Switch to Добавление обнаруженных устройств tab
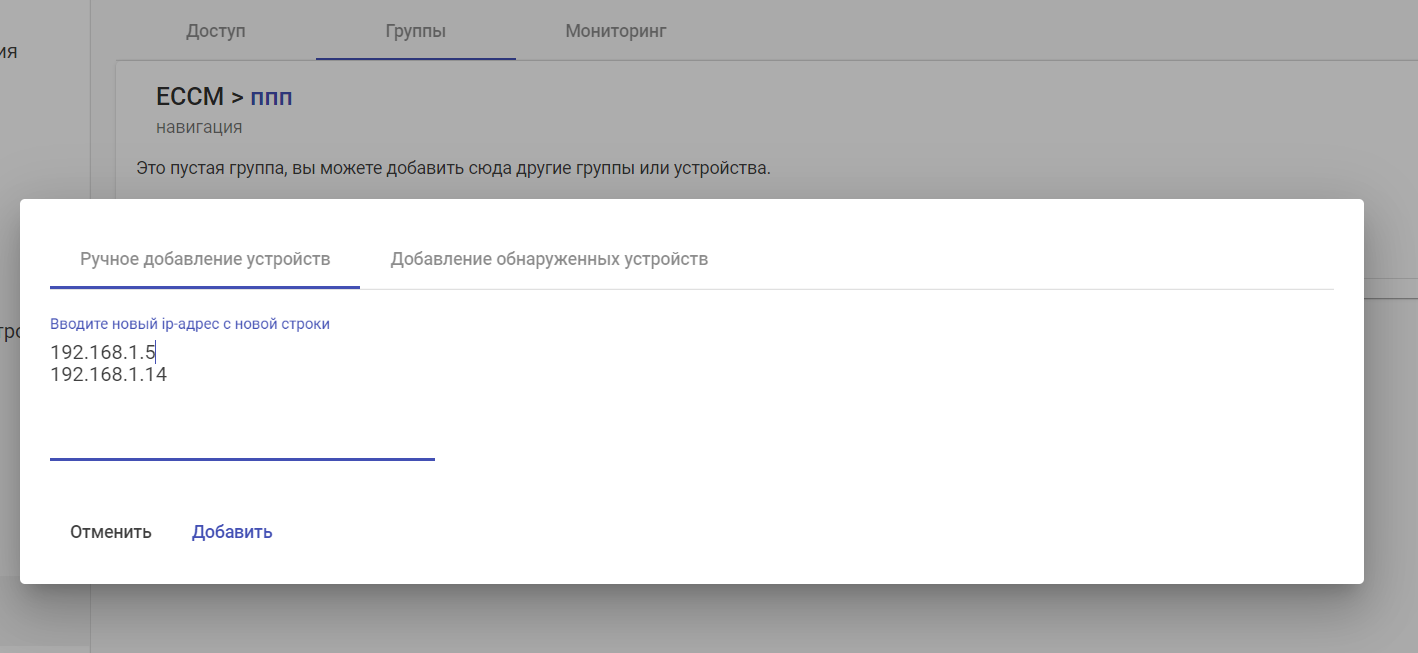 tap(549, 259)
